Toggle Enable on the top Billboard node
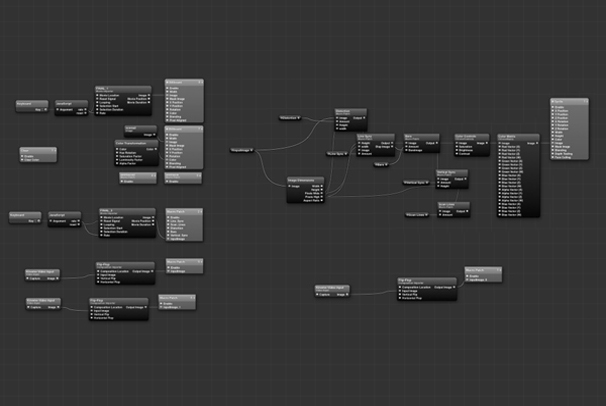Screen dimensions: 606x406 [166, 87]
